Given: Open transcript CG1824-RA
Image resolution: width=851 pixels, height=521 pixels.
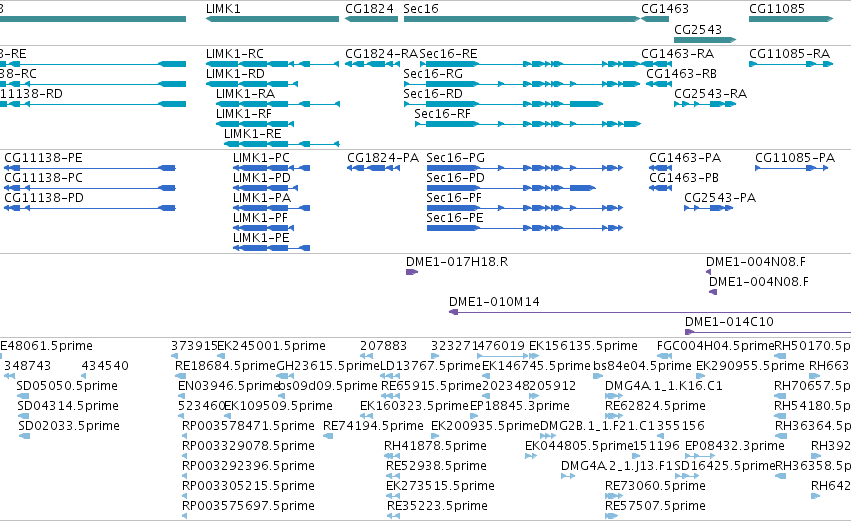Looking at the screenshot, I should click(x=372, y=64).
